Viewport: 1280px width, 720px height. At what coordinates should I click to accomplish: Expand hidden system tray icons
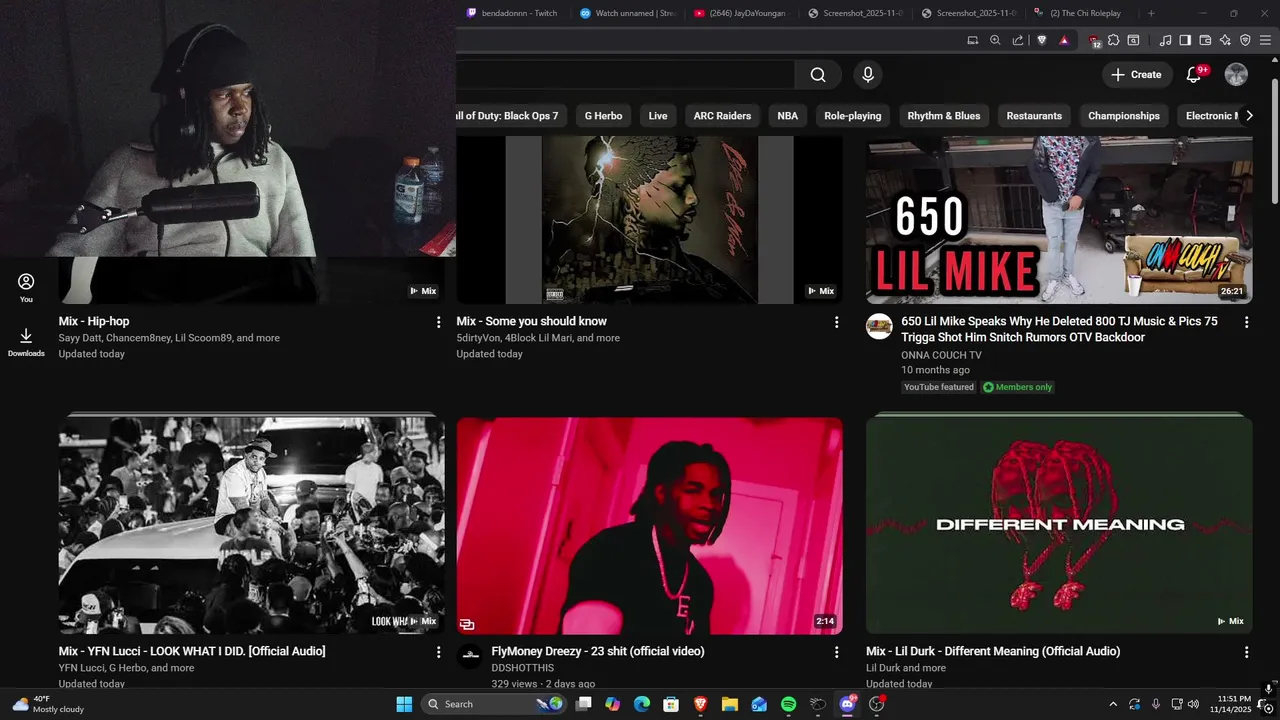point(1113,704)
